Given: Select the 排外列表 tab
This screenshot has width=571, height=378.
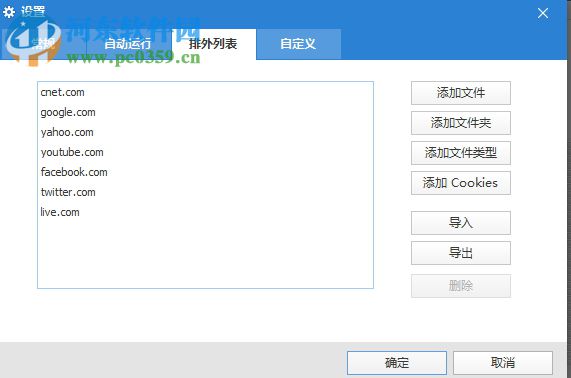Looking at the screenshot, I should [213, 44].
